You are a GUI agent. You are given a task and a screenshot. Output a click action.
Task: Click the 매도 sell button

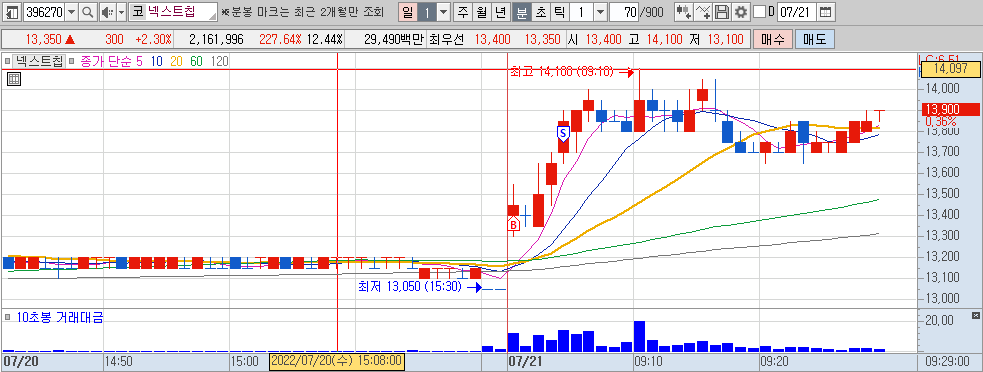[815, 40]
